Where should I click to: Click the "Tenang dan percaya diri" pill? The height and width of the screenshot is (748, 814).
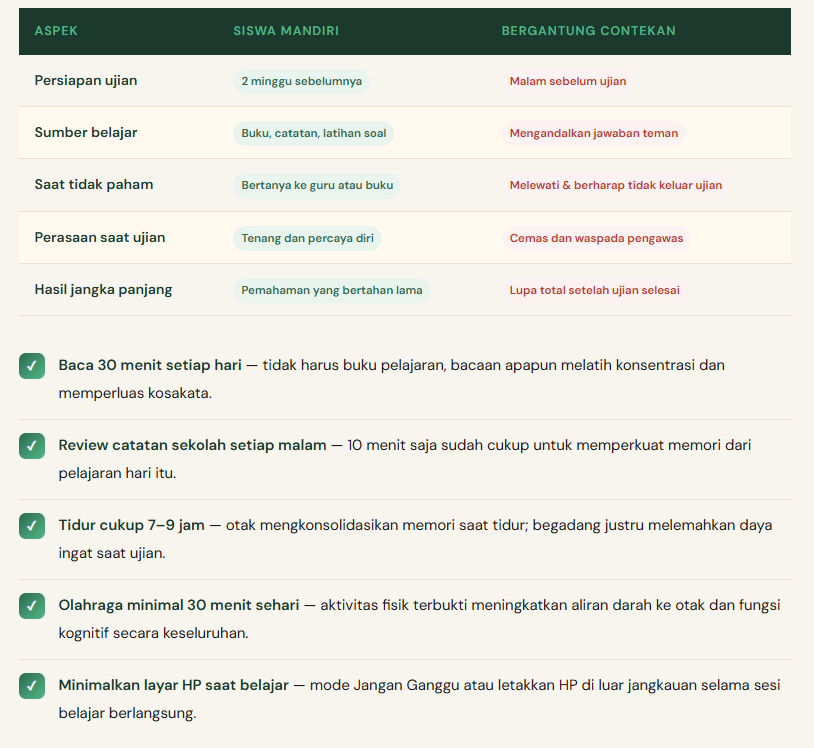(x=307, y=238)
